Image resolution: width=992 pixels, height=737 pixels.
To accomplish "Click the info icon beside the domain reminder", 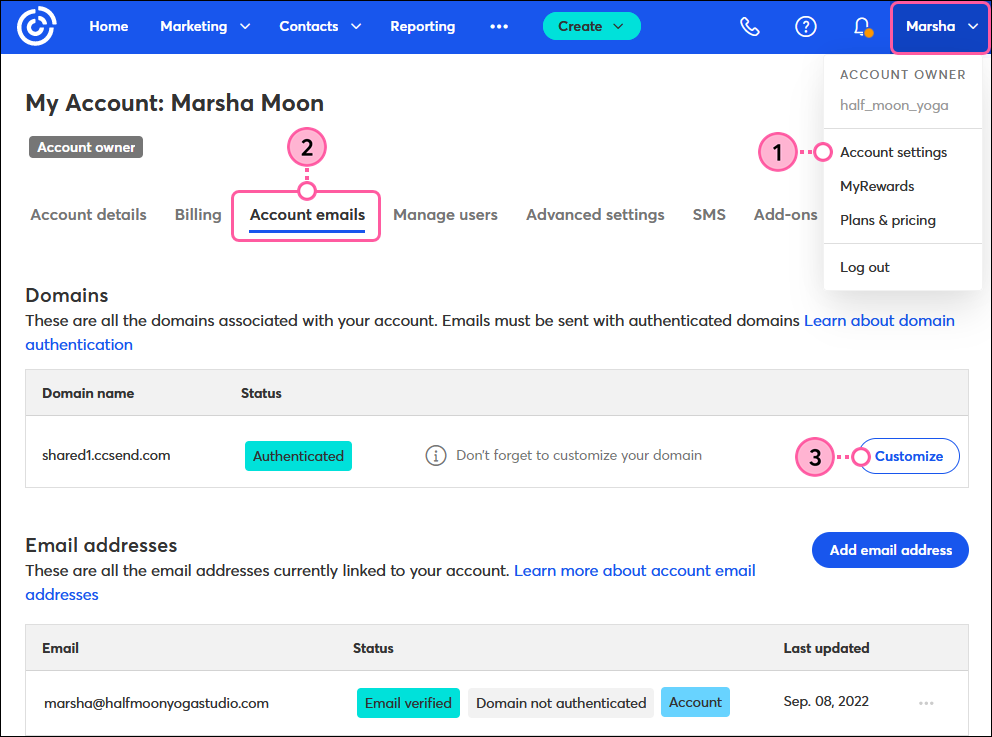I will pos(435,455).
